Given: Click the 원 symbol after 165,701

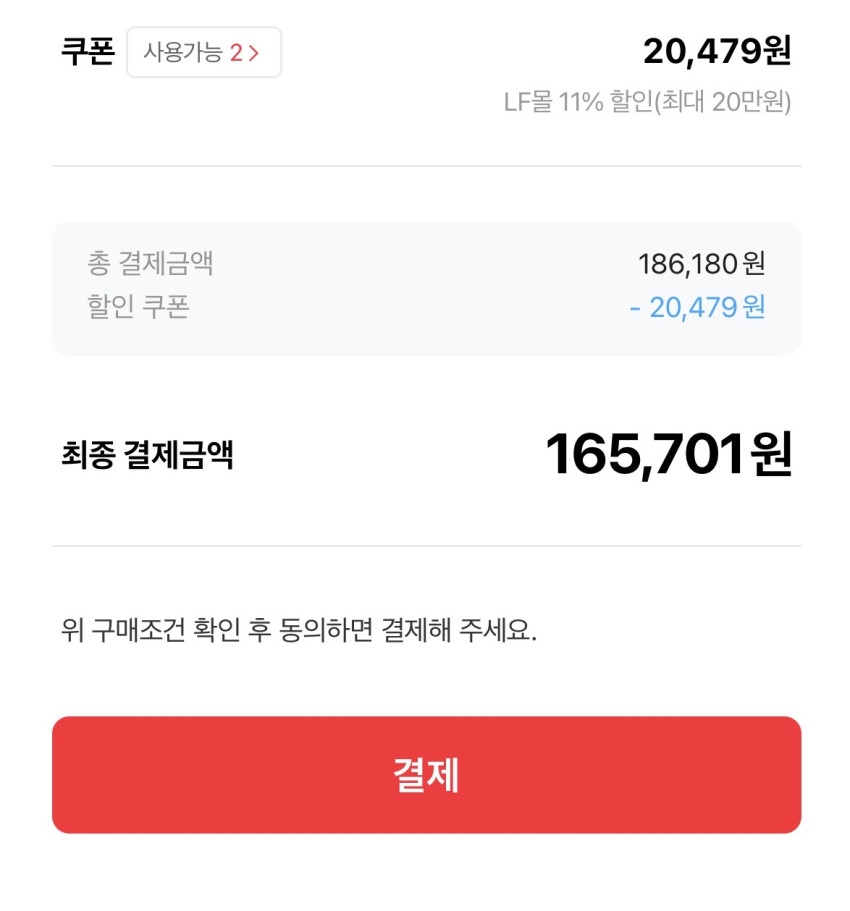Looking at the screenshot, I should [x=772, y=455].
